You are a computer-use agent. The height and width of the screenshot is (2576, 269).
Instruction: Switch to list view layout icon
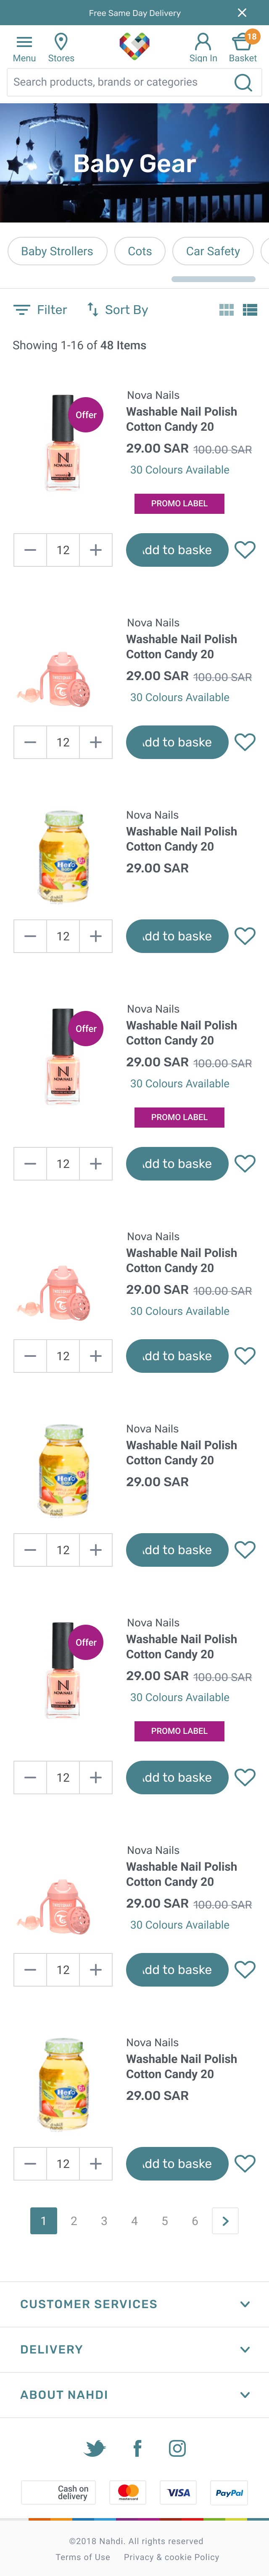pos(250,310)
